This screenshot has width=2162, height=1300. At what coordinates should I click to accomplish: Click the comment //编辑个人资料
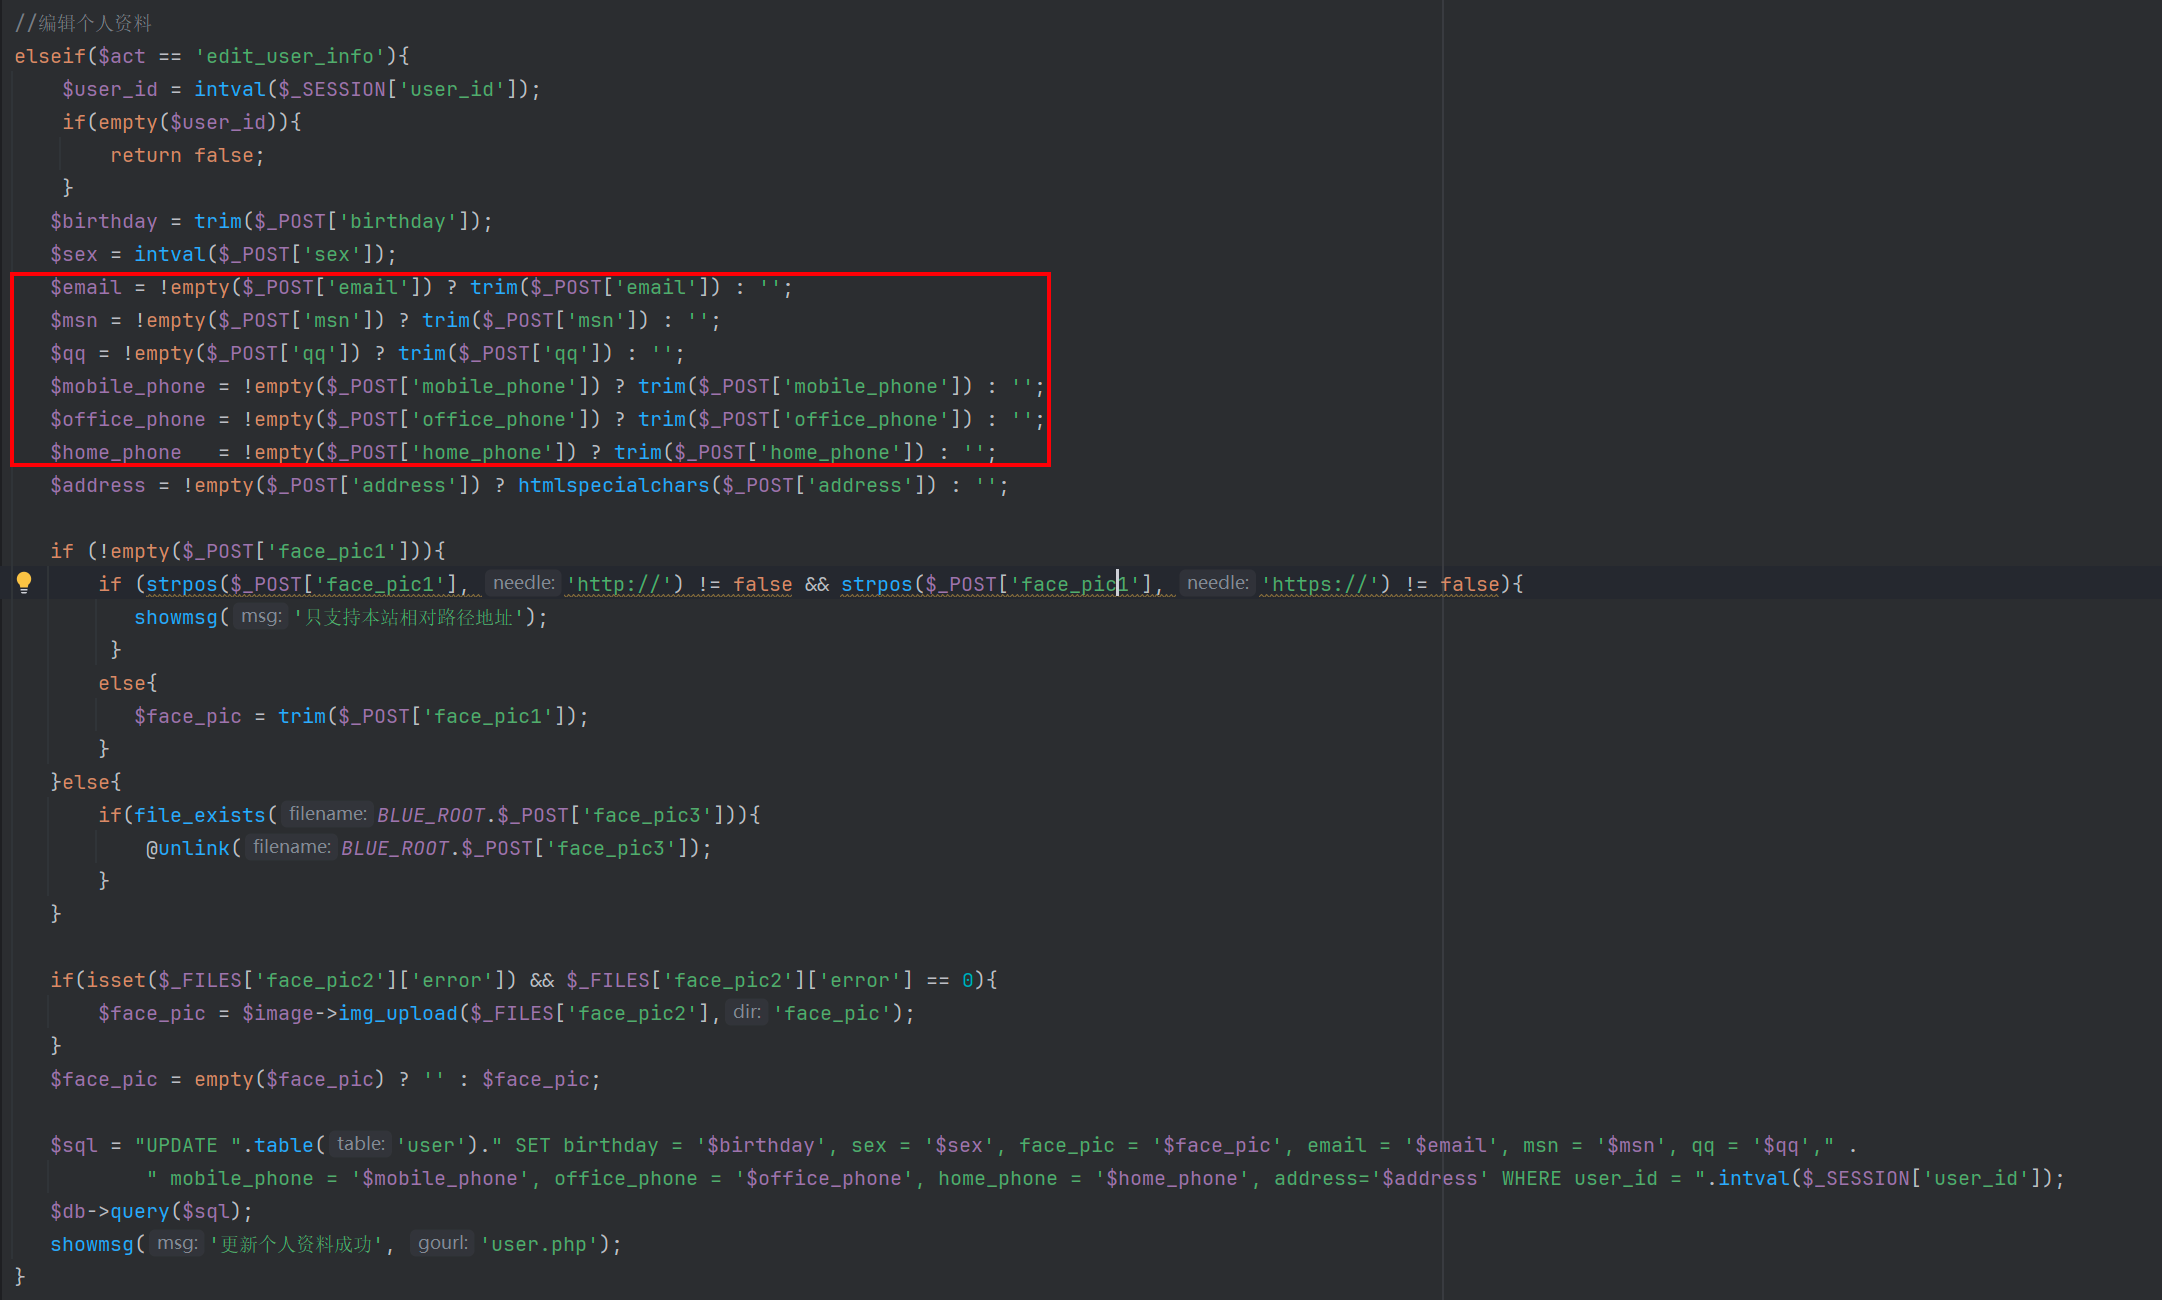84,23
